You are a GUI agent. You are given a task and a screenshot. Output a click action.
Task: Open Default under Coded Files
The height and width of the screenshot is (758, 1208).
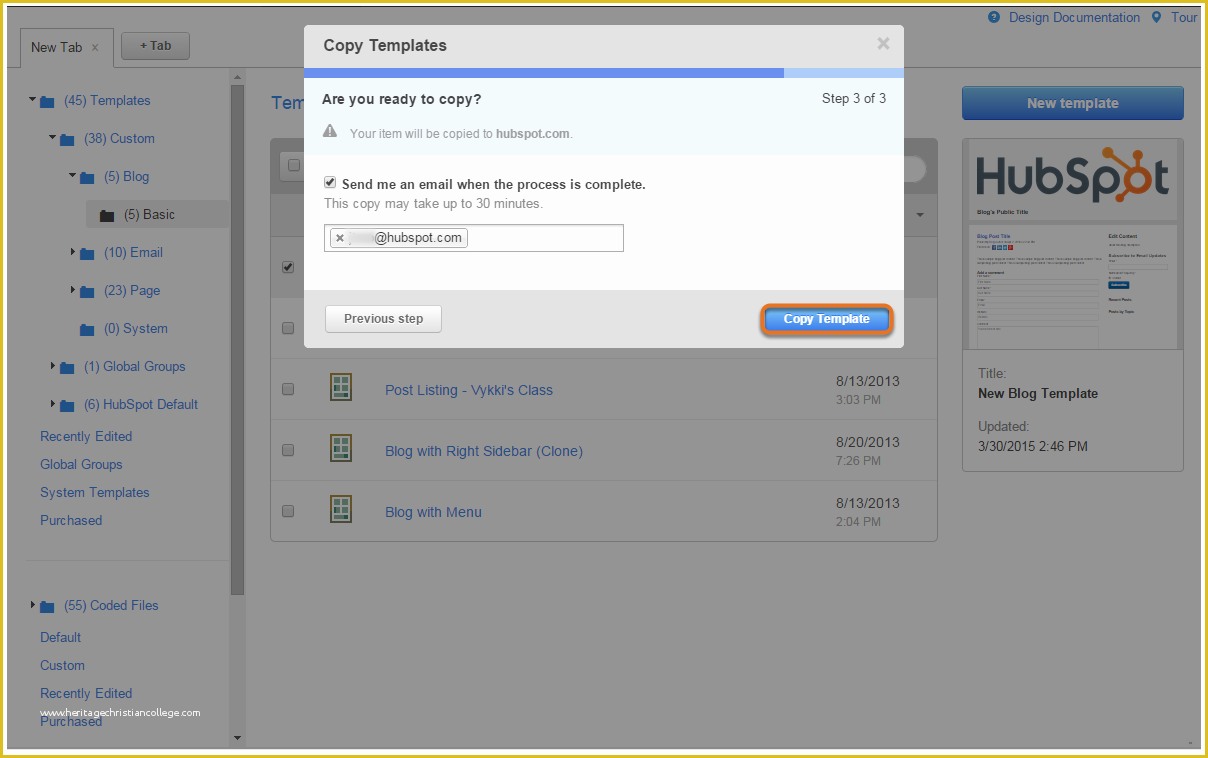[x=61, y=637]
